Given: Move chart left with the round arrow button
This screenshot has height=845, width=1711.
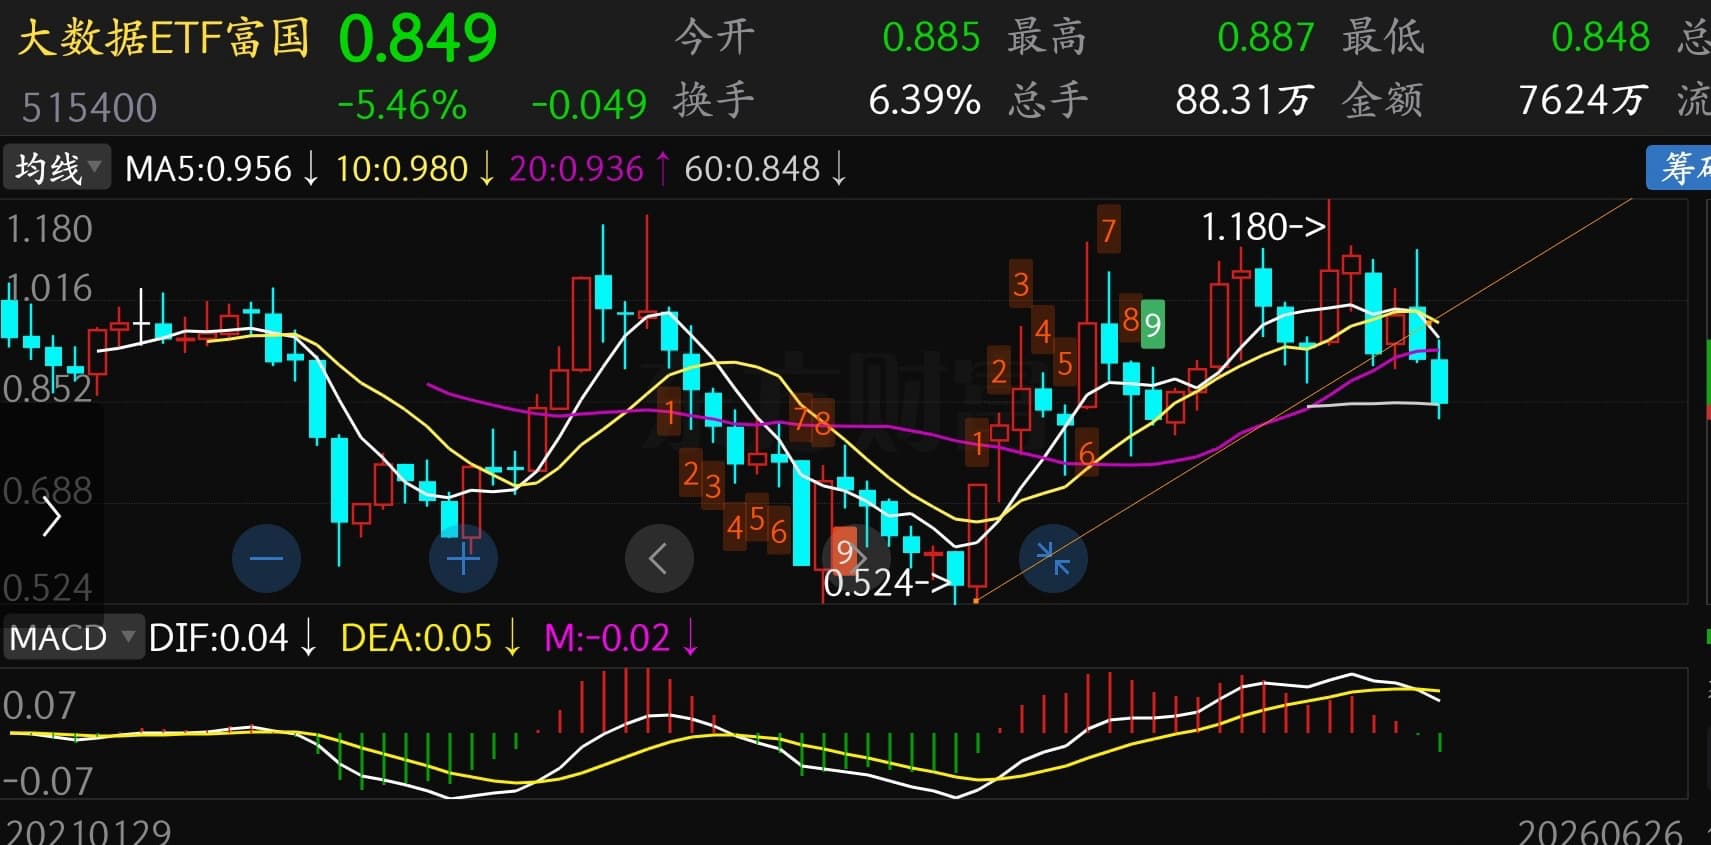Looking at the screenshot, I should point(659,558).
